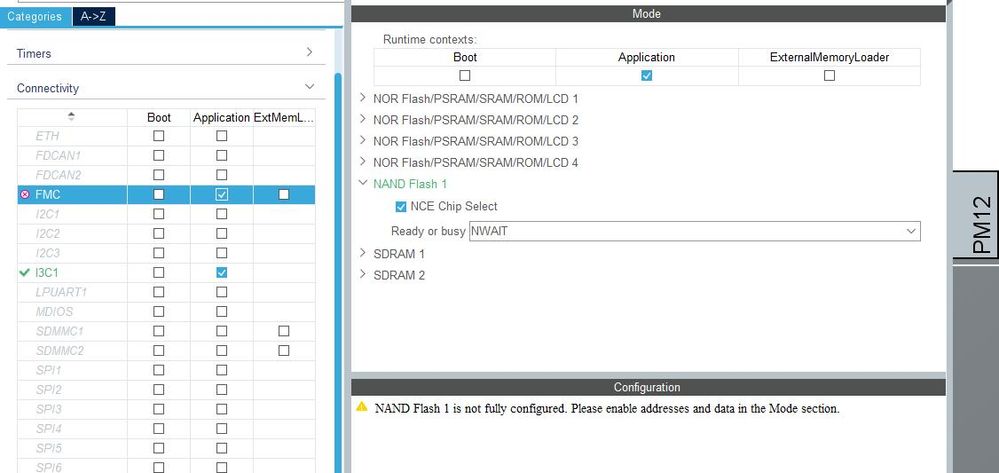Select the FMC peripheral row
This screenshot has height=473, width=999.
click(x=166, y=194)
